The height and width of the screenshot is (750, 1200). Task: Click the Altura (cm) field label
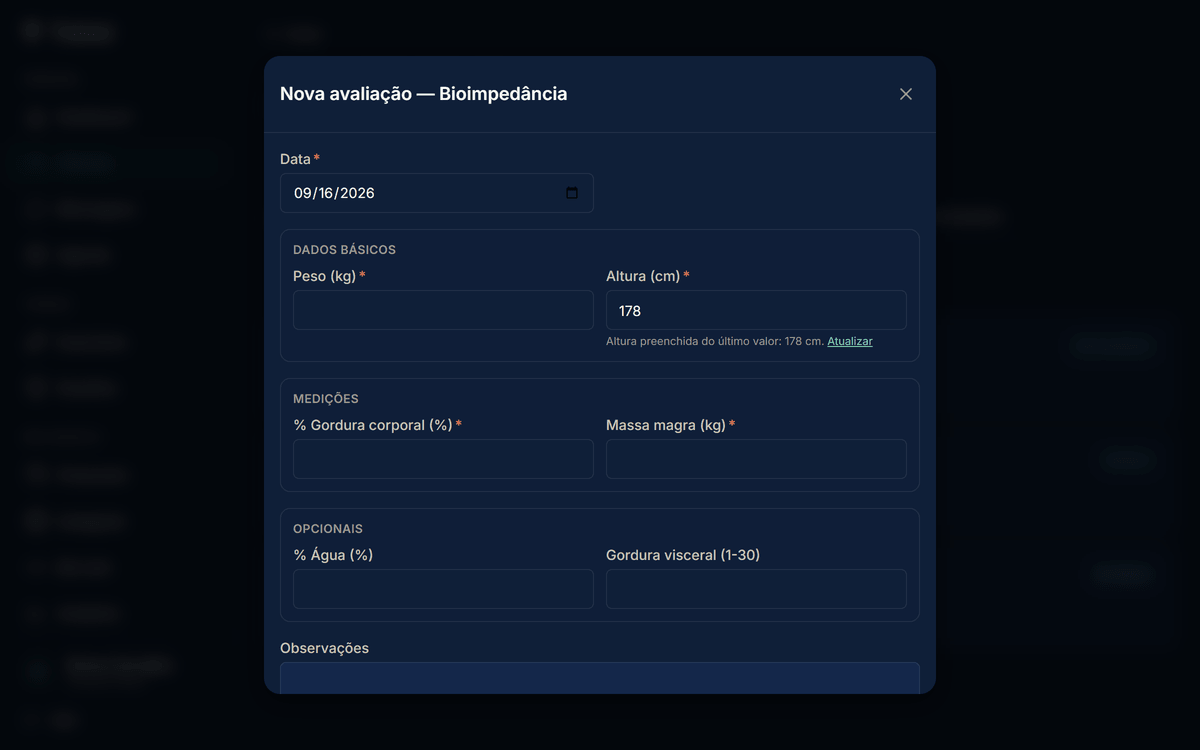coord(643,276)
